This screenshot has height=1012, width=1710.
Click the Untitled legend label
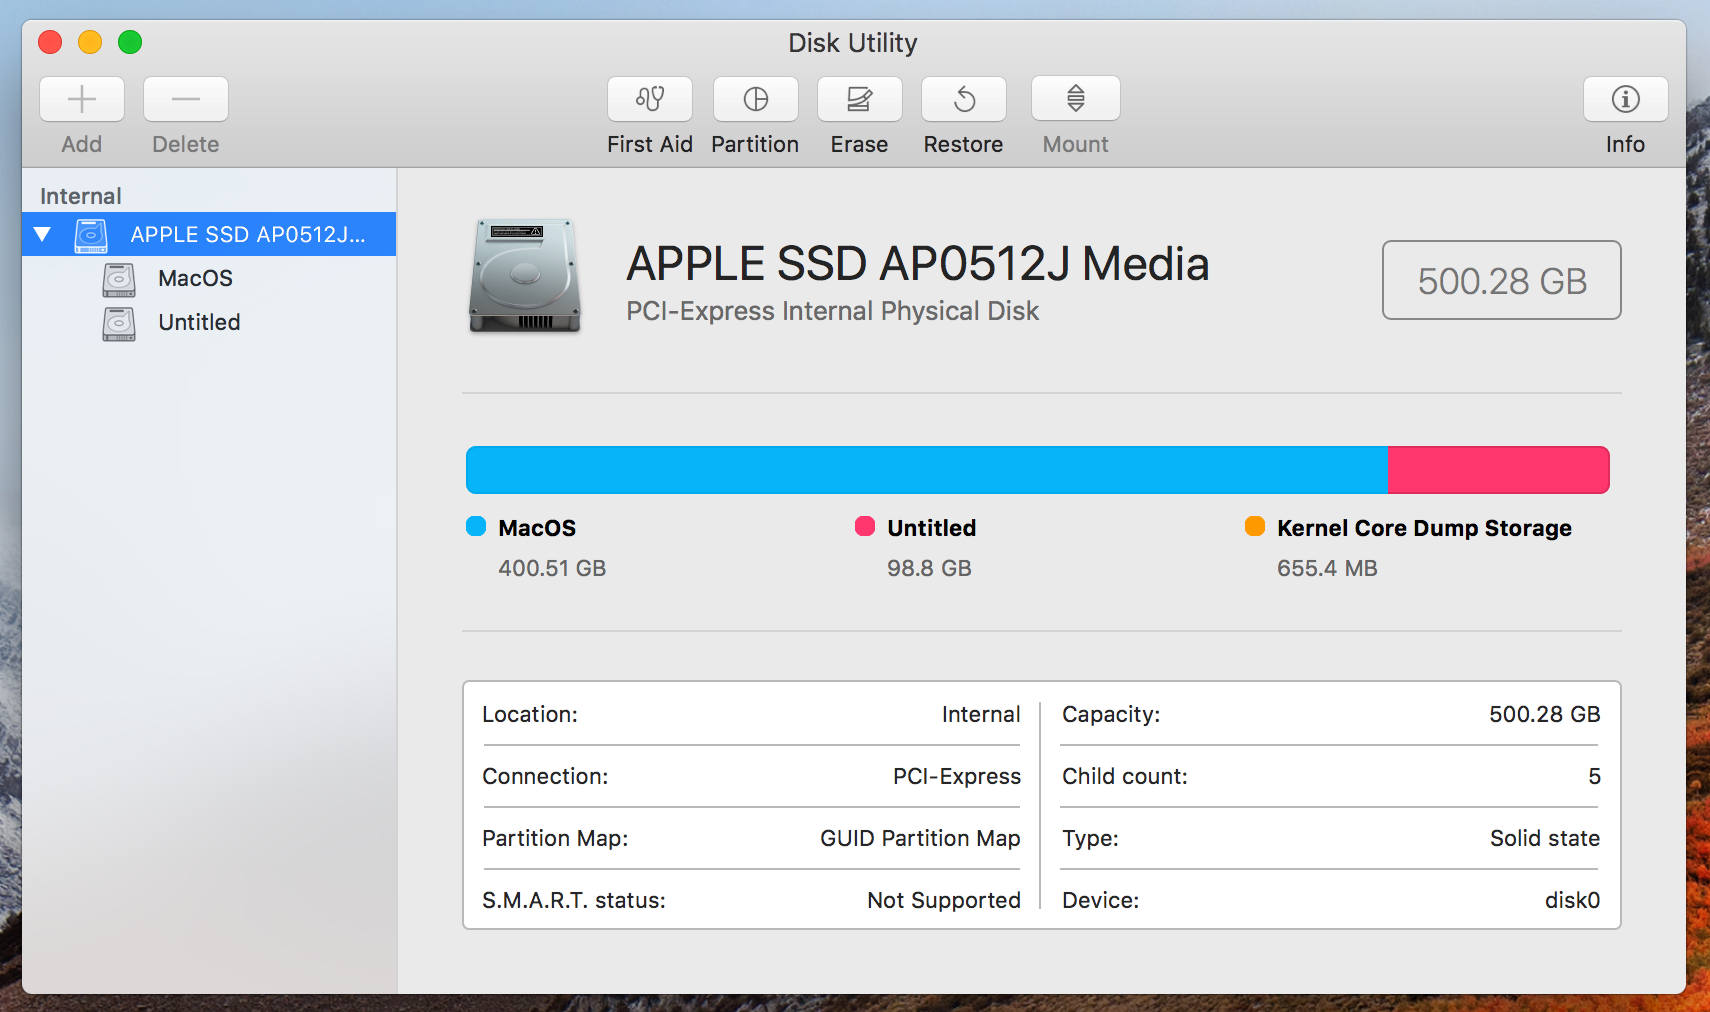point(932,528)
